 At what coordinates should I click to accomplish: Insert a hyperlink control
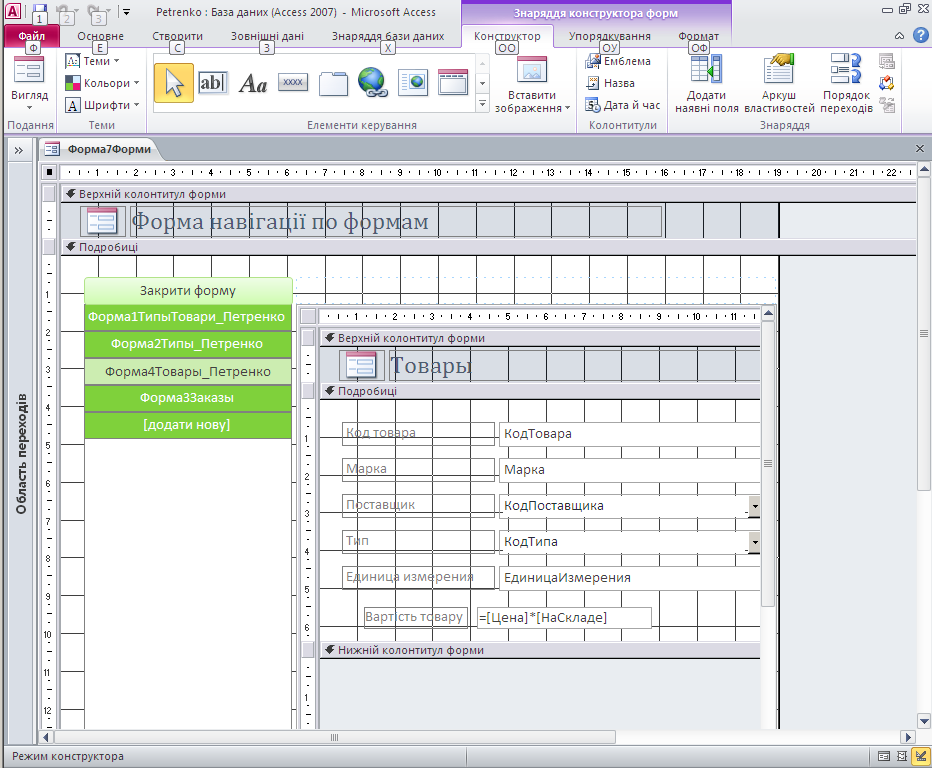coord(372,83)
